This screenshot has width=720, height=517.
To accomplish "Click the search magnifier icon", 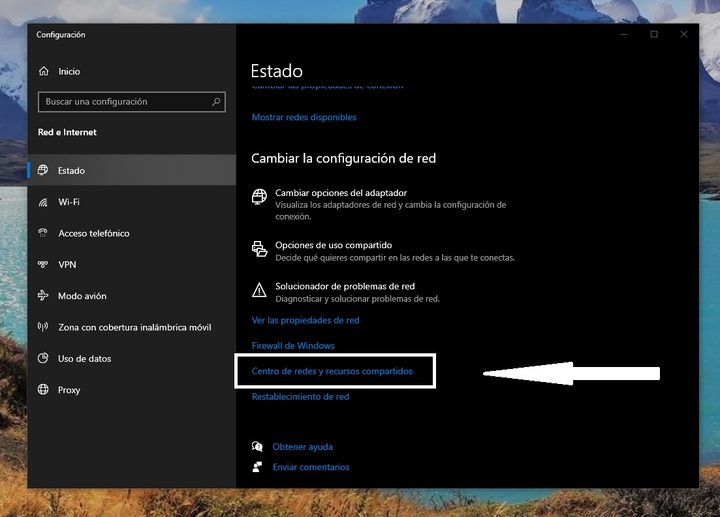I will [x=216, y=102].
